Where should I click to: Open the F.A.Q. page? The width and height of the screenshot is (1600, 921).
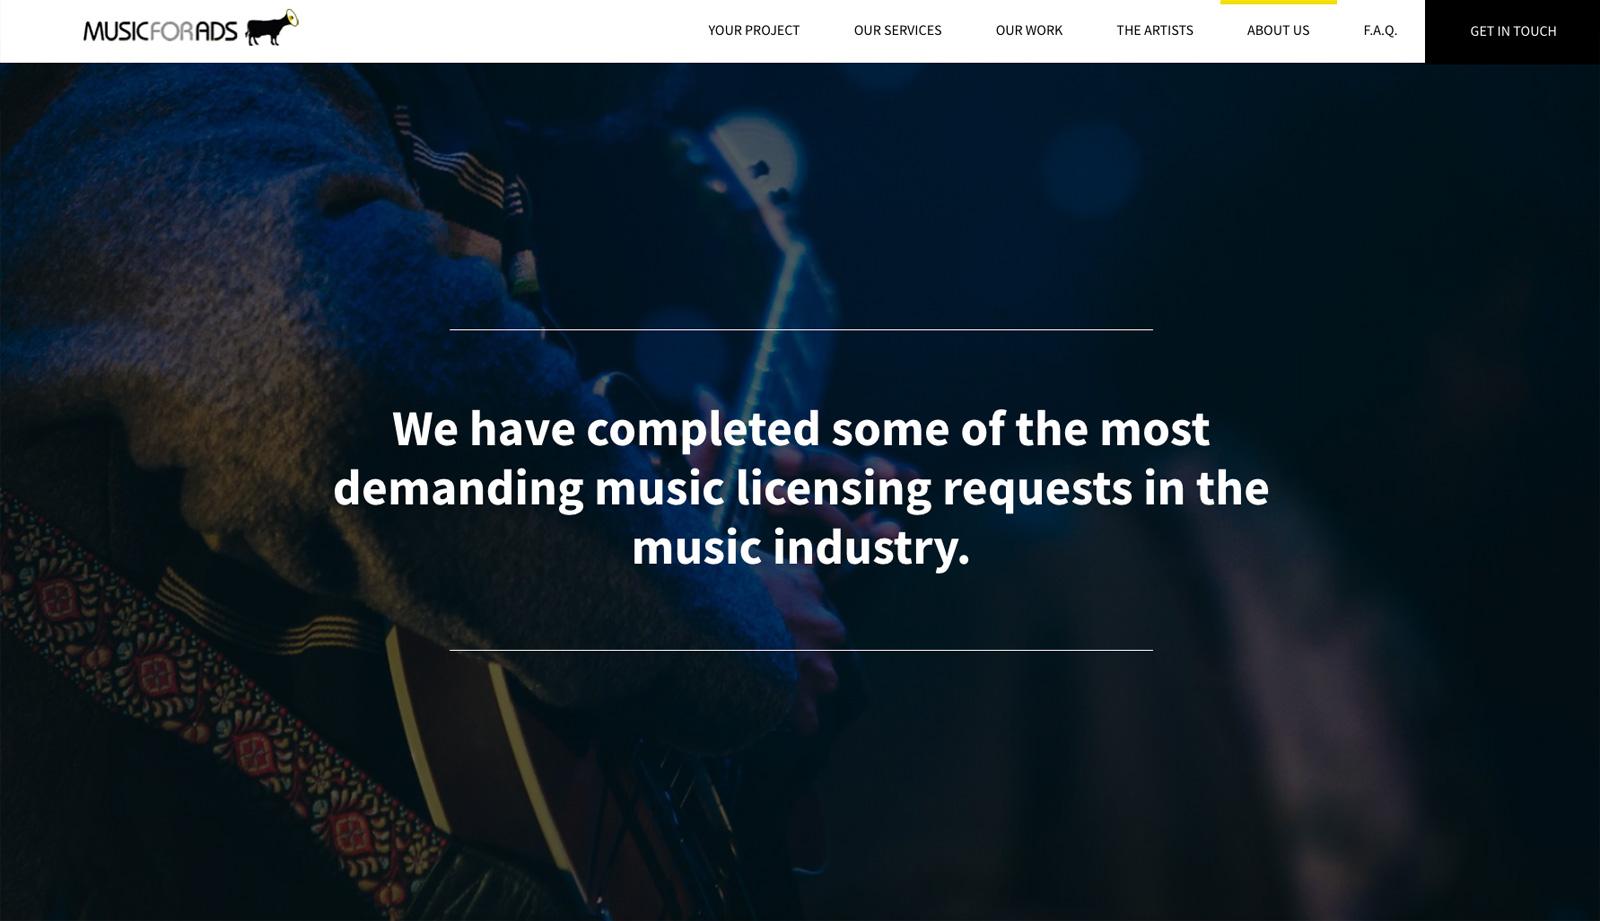click(1380, 30)
